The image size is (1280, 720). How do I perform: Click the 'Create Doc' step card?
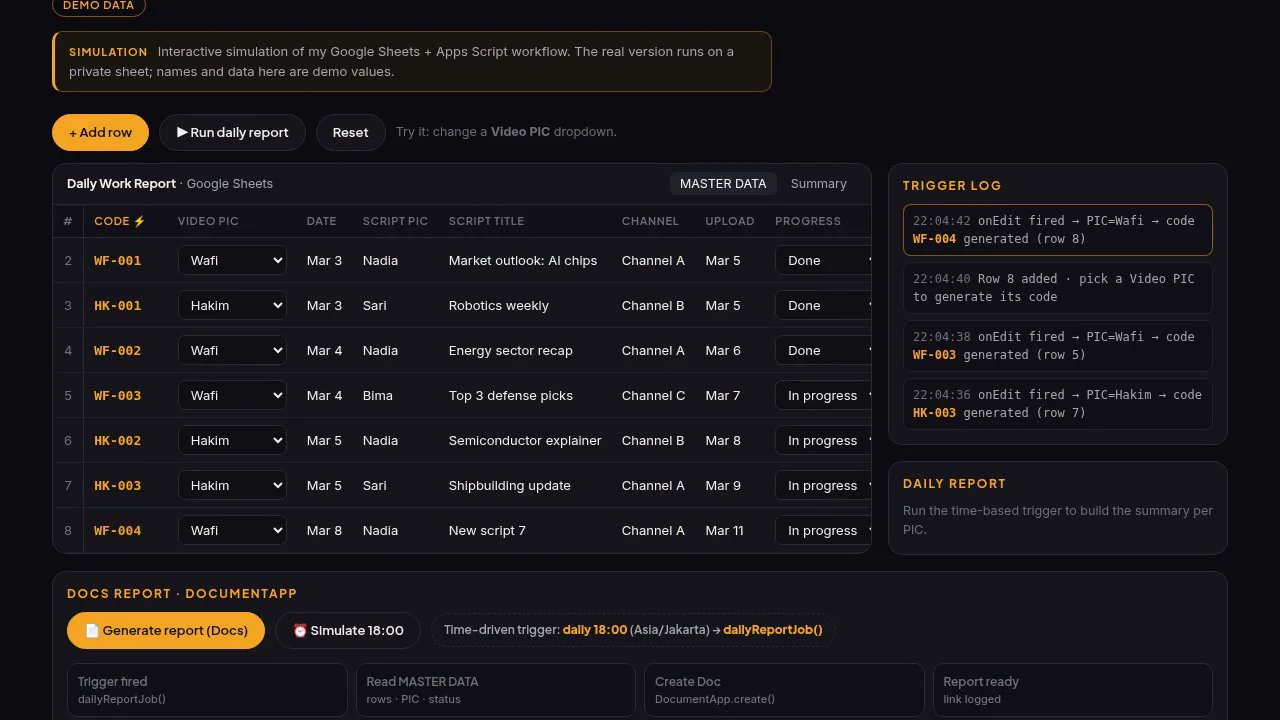(x=784, y=690)
